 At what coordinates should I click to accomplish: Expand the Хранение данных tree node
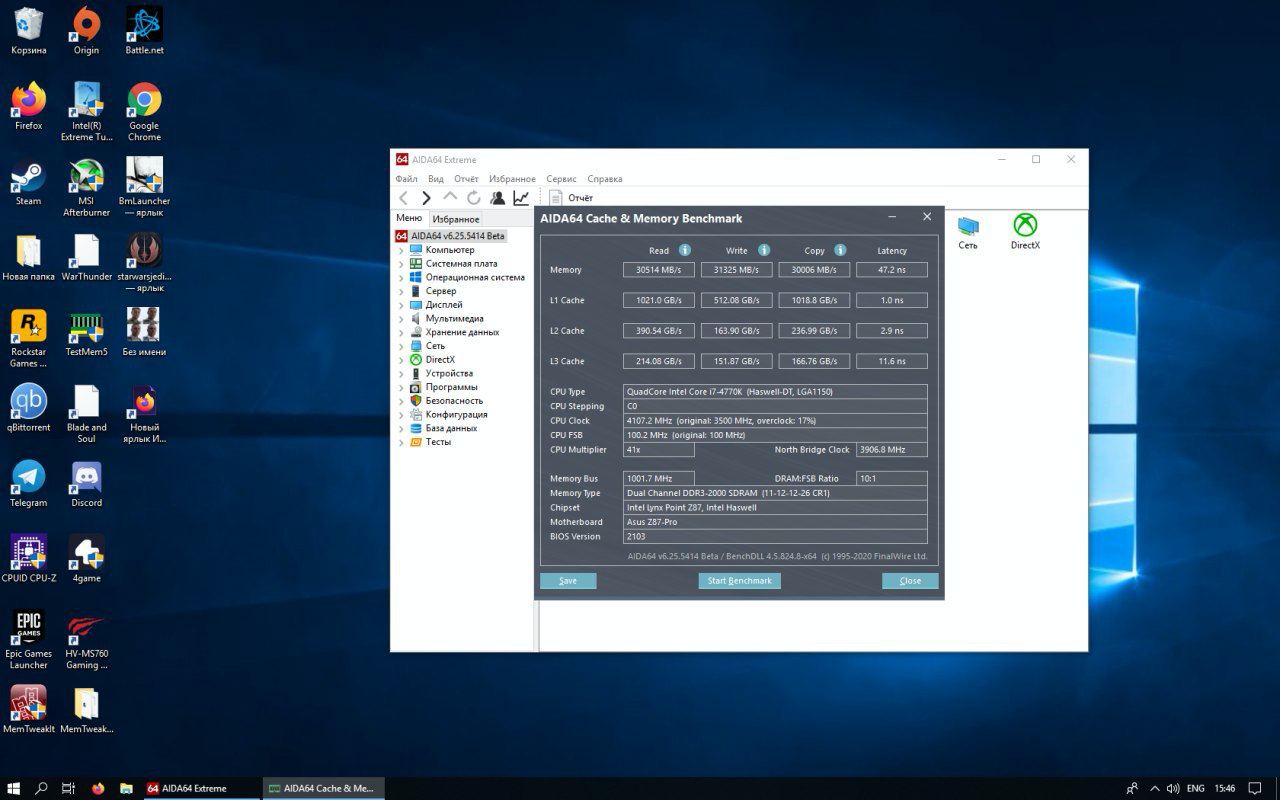[x=402, y=332]
